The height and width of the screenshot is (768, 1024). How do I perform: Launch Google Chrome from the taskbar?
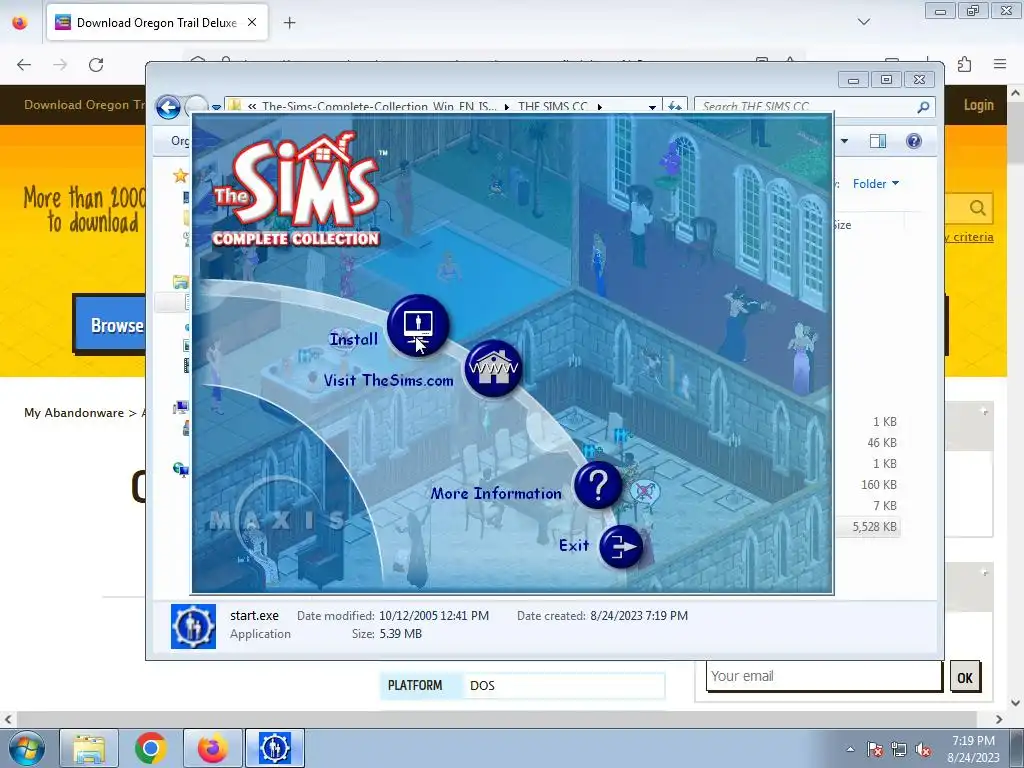coord(150,748)
